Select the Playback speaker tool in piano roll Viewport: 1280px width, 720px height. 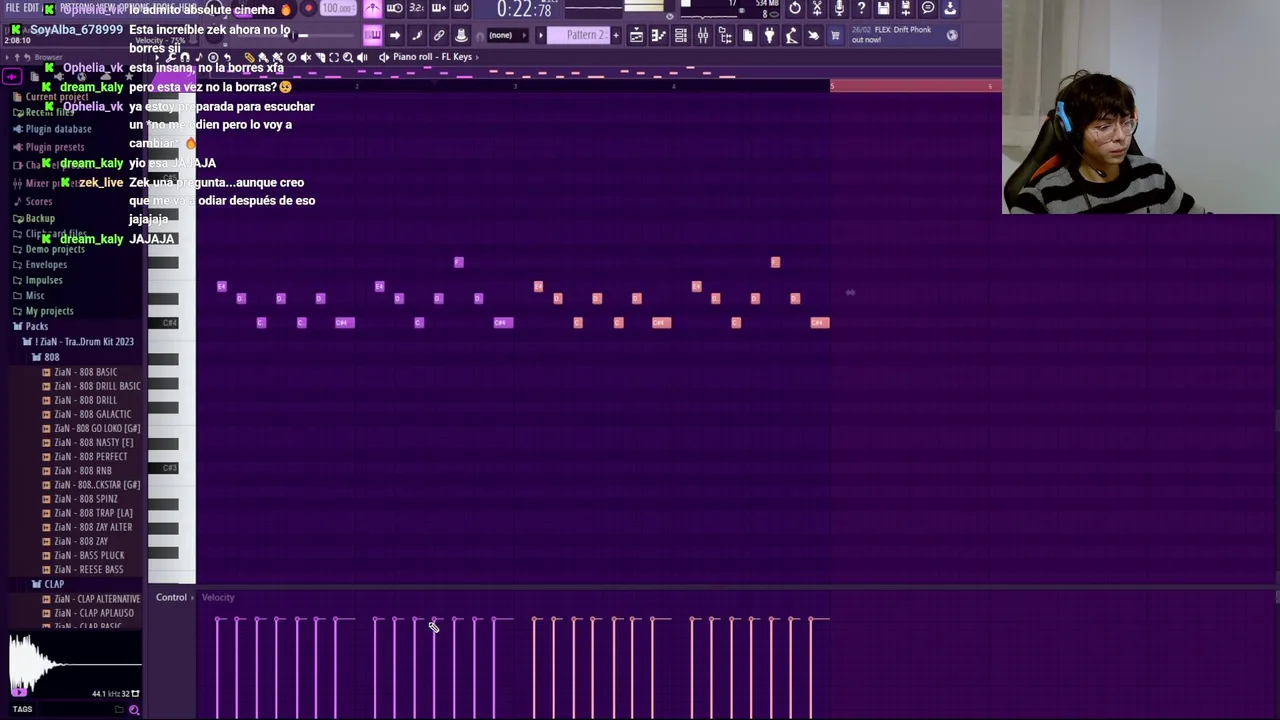point(362,57)
